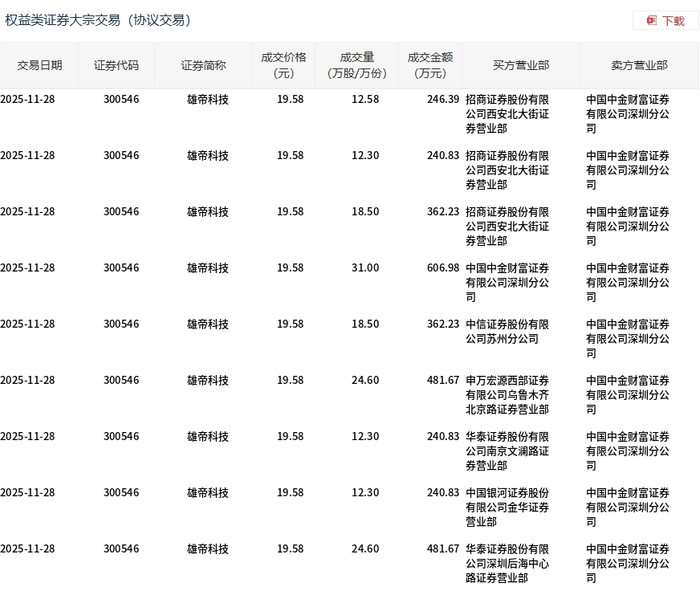Click the Excel icon in download button
This screenshot has height=596, width=700.
click(x=652, y=21)
